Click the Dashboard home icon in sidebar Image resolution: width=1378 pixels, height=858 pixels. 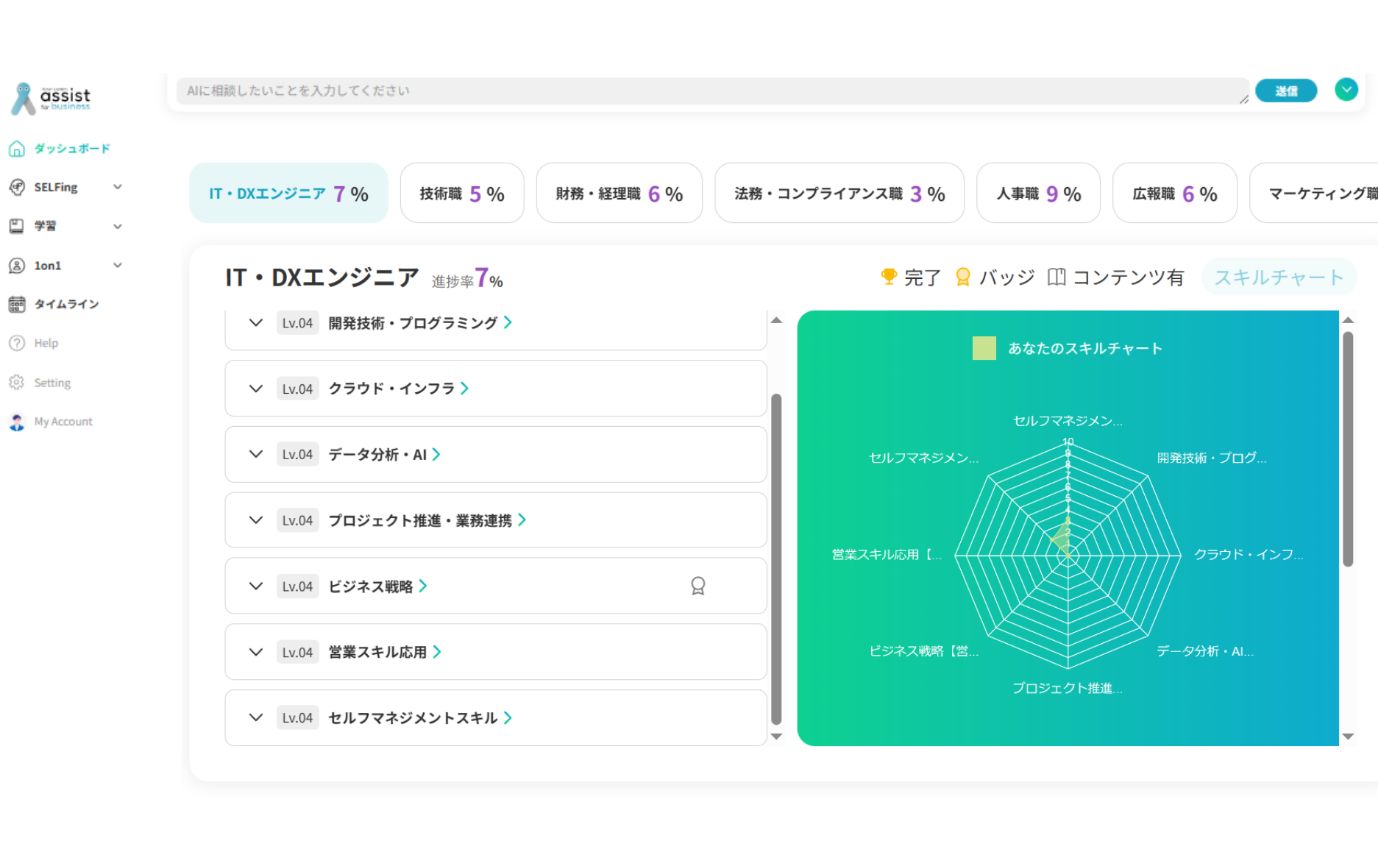16,149
